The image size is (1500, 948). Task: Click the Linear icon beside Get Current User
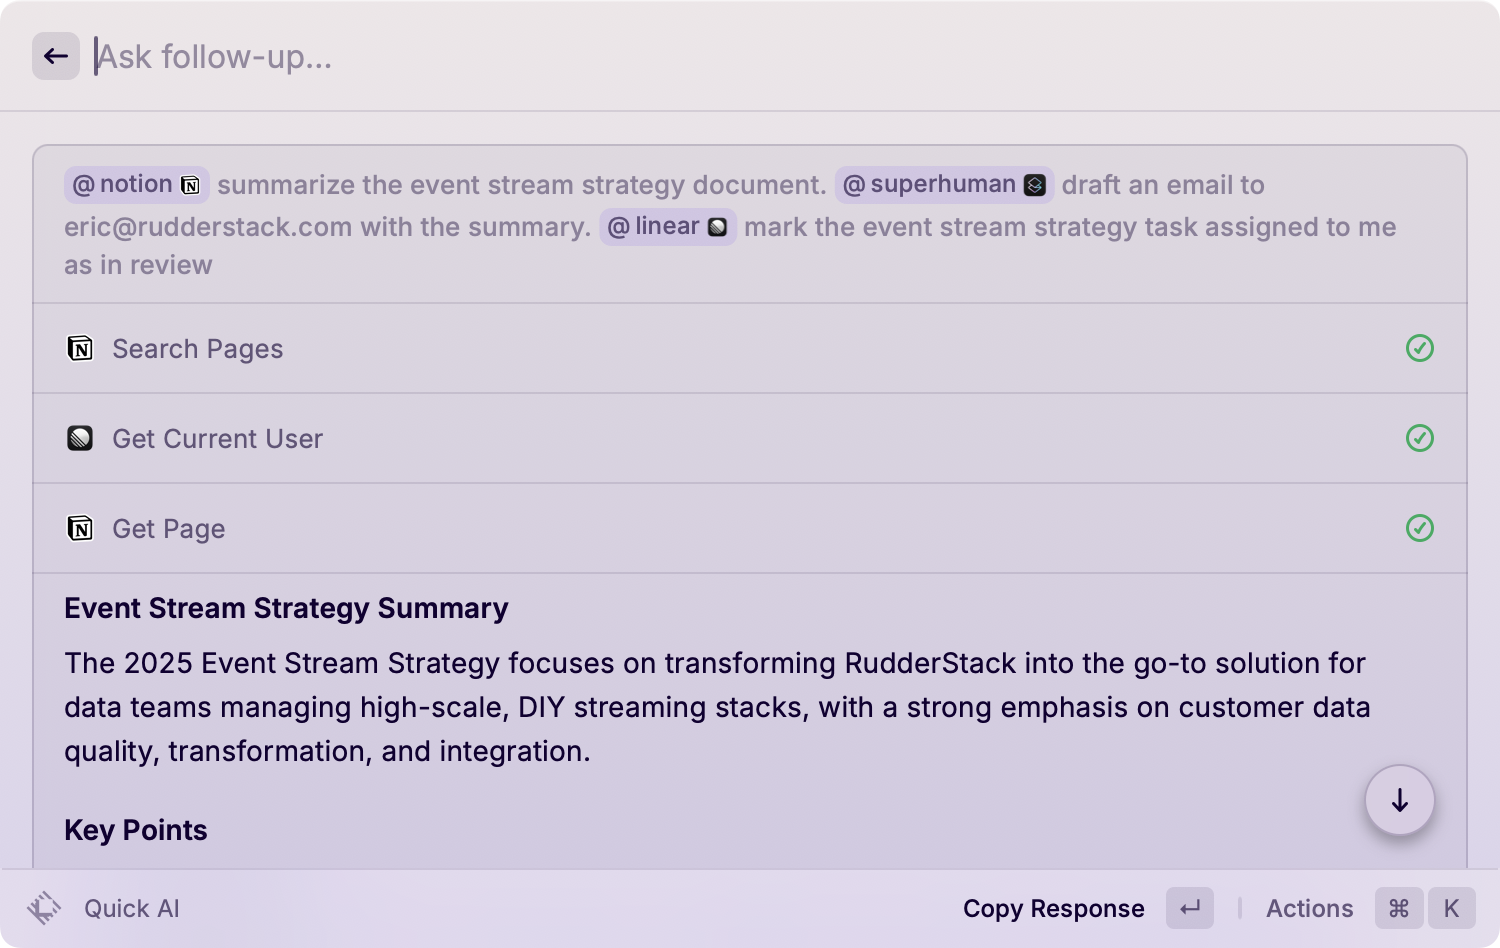pyautogui.click(x=80, y=438)
